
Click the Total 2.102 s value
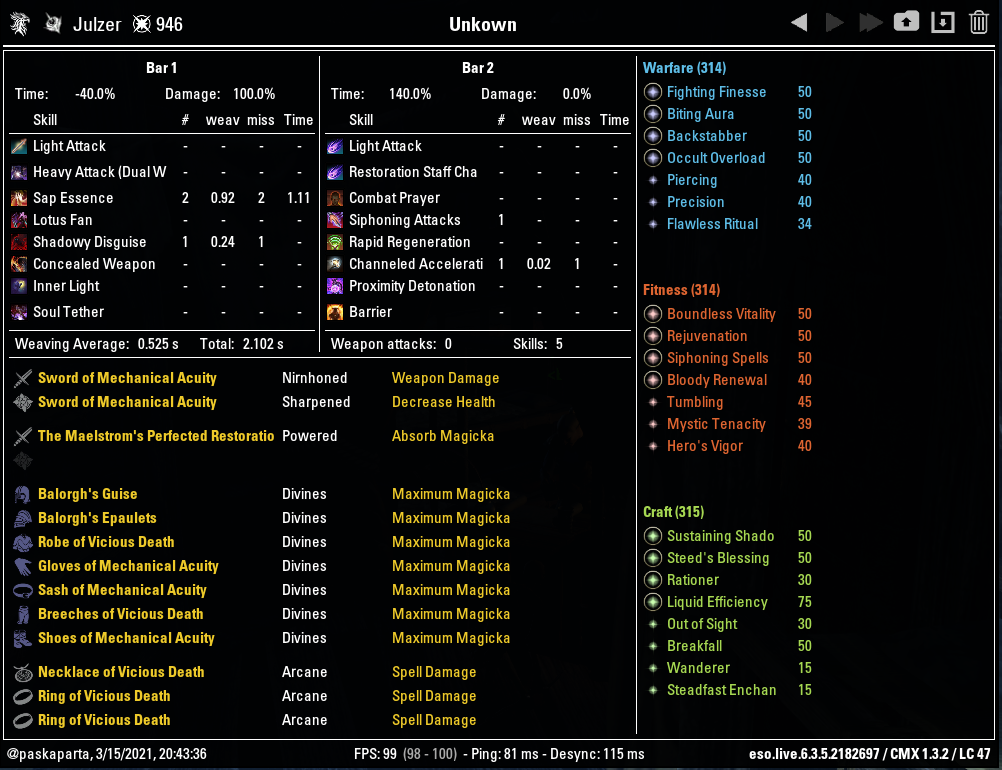[x=263, y=344]
